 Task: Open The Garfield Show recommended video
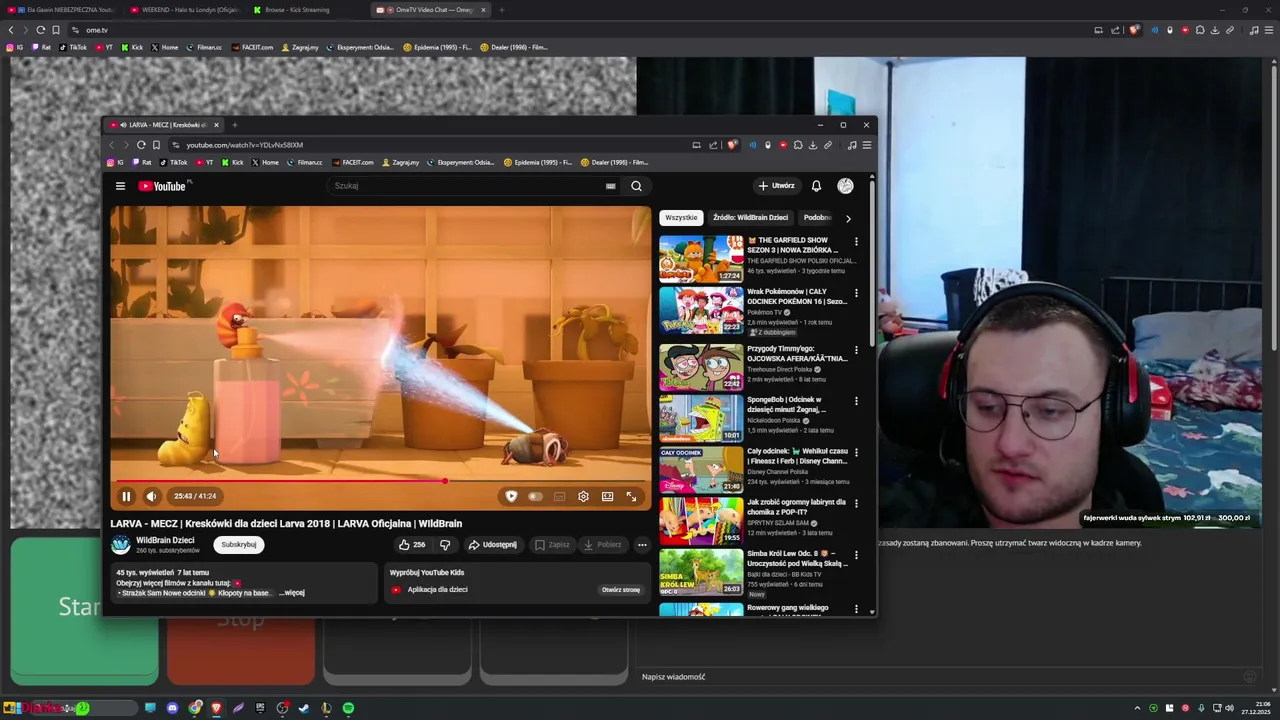701,259
